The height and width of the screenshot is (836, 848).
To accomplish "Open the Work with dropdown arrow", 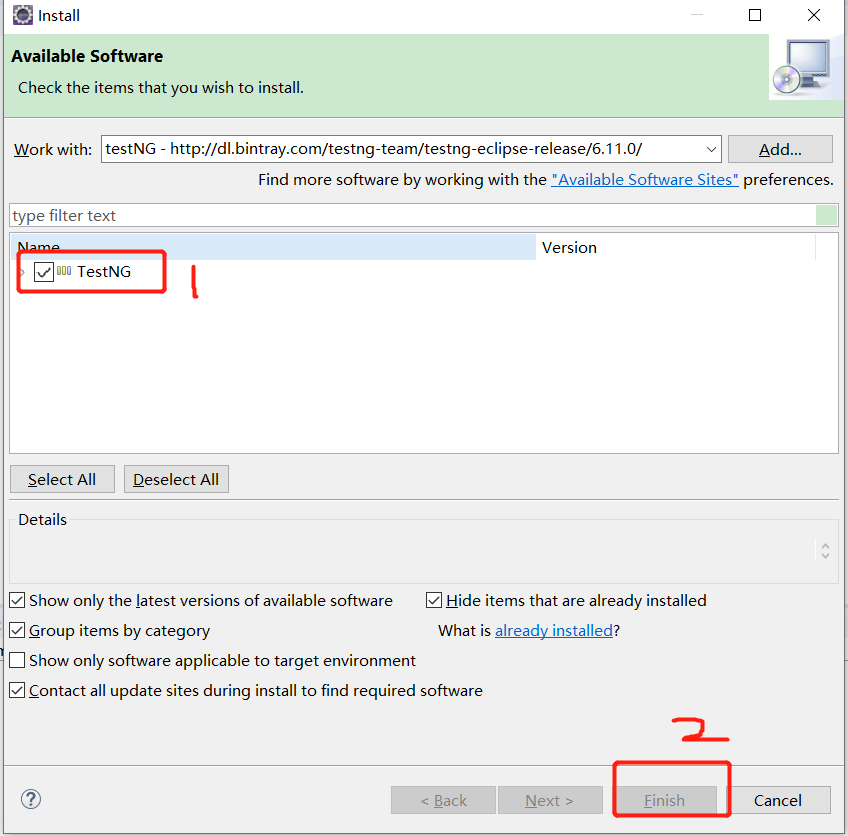I will (x=711, y=149).
